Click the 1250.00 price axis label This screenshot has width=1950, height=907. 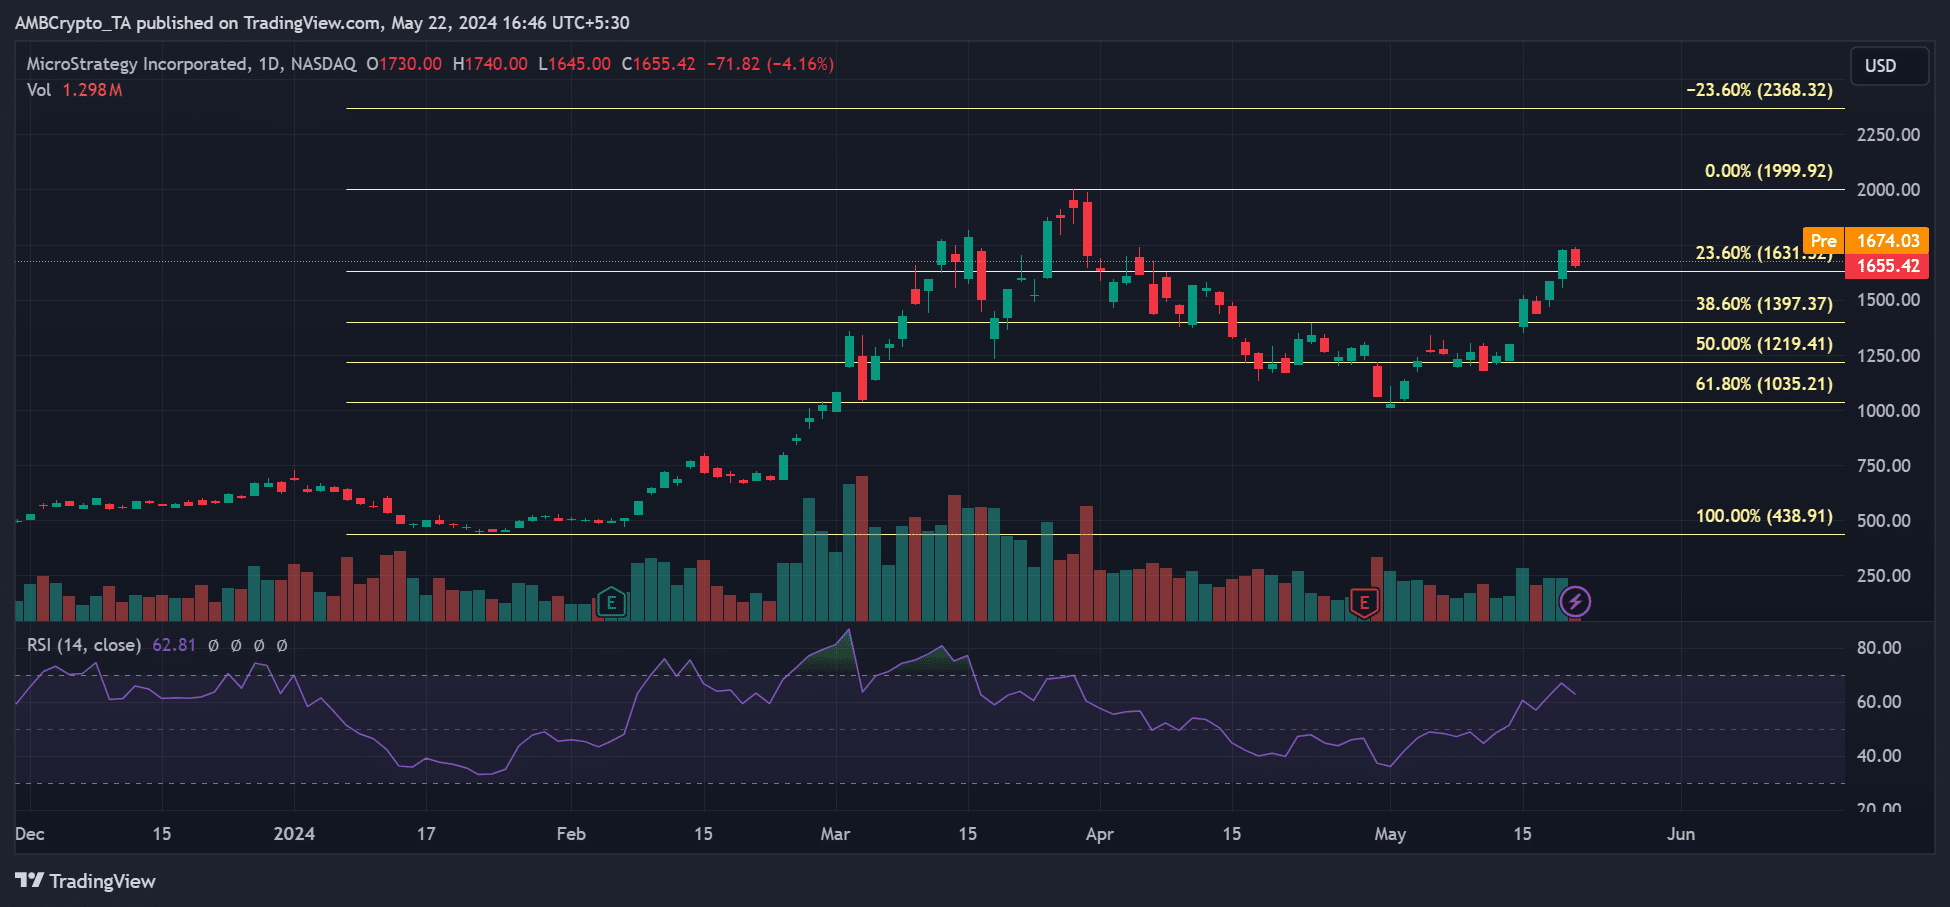pyautogui.click(x=1888, y=356)
